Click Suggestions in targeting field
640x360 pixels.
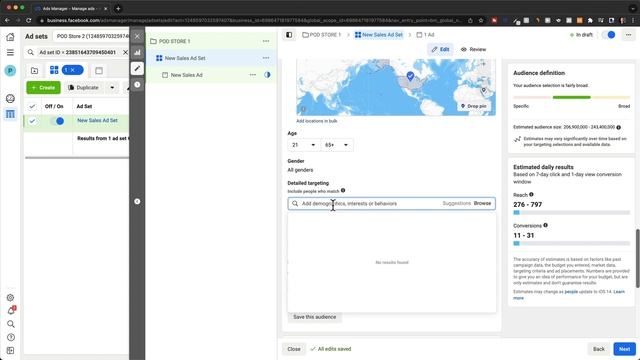pos(456,203)
